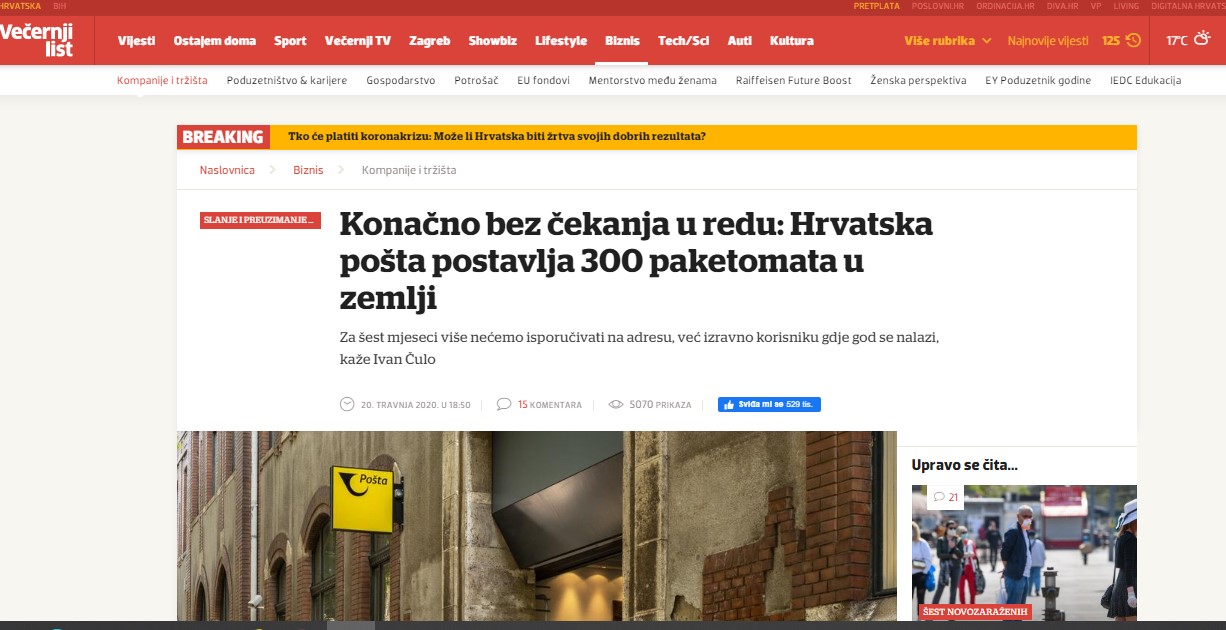Click the Facebook 'Sviđa mi se' like button

pyautogui.click(x=769, y=405)
